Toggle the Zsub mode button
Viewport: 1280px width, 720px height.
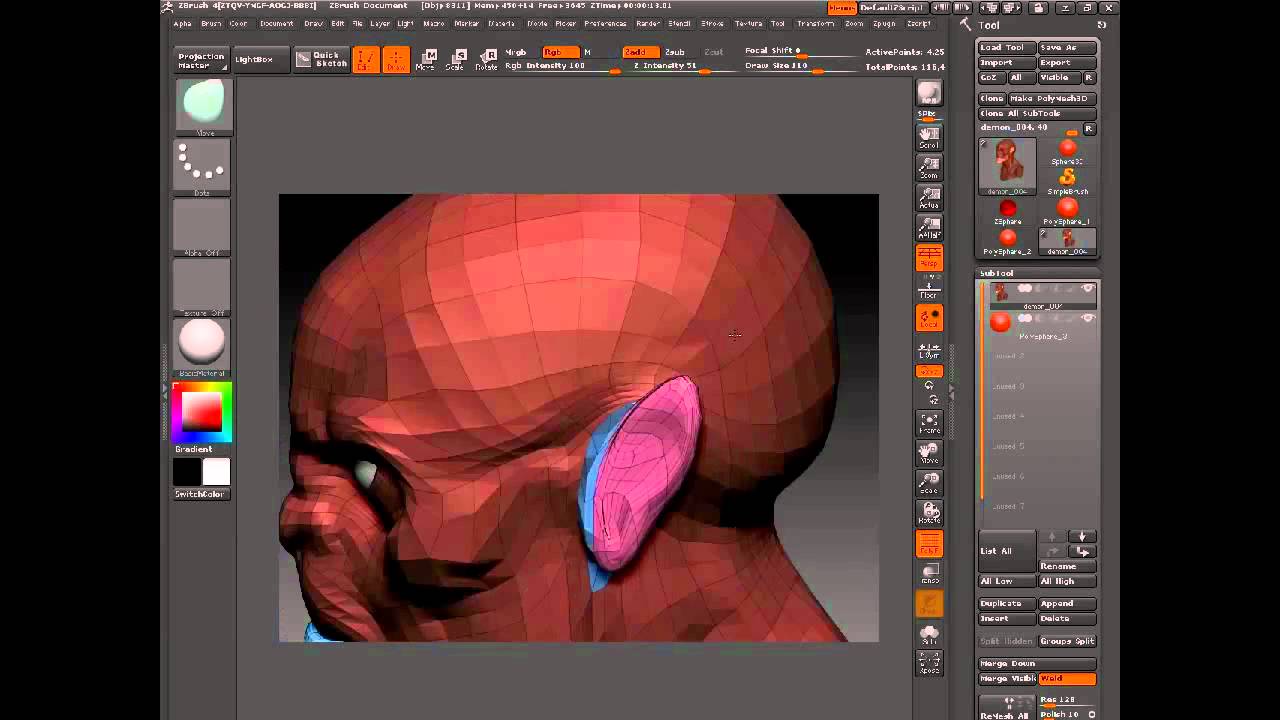[x=676, y=52]
